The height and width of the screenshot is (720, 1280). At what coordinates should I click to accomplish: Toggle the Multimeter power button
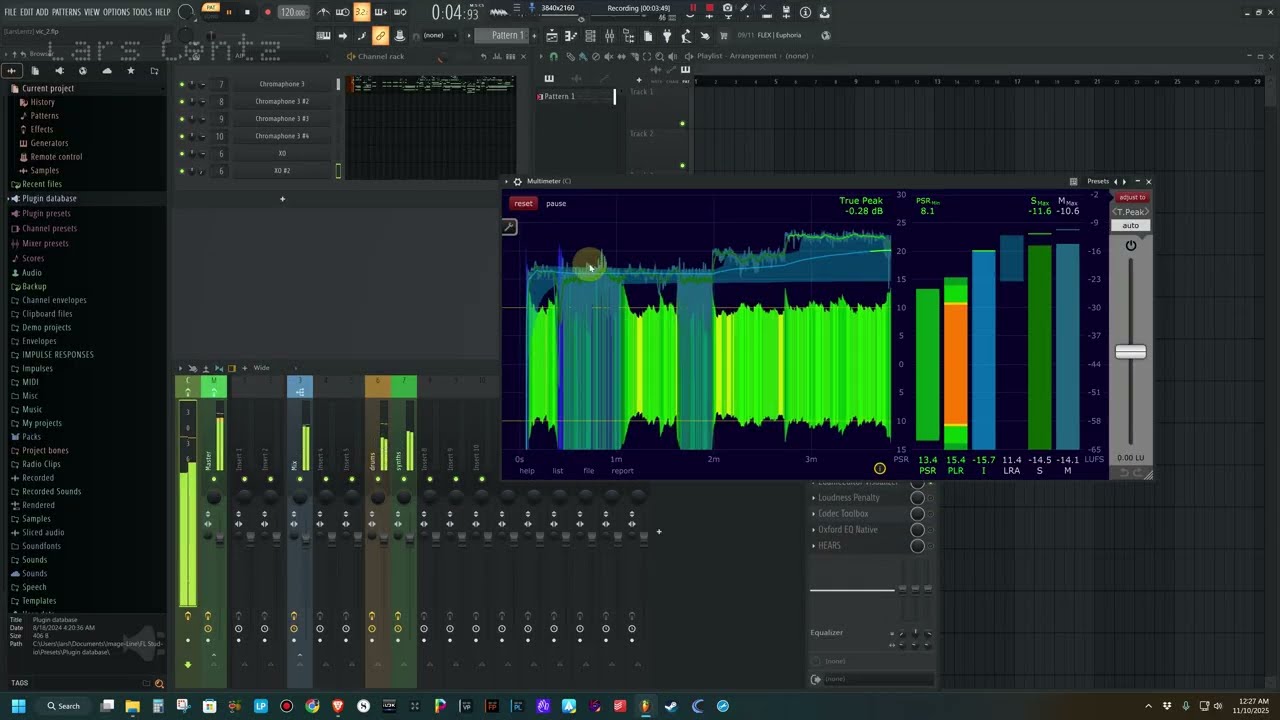tap(1131, 246)
